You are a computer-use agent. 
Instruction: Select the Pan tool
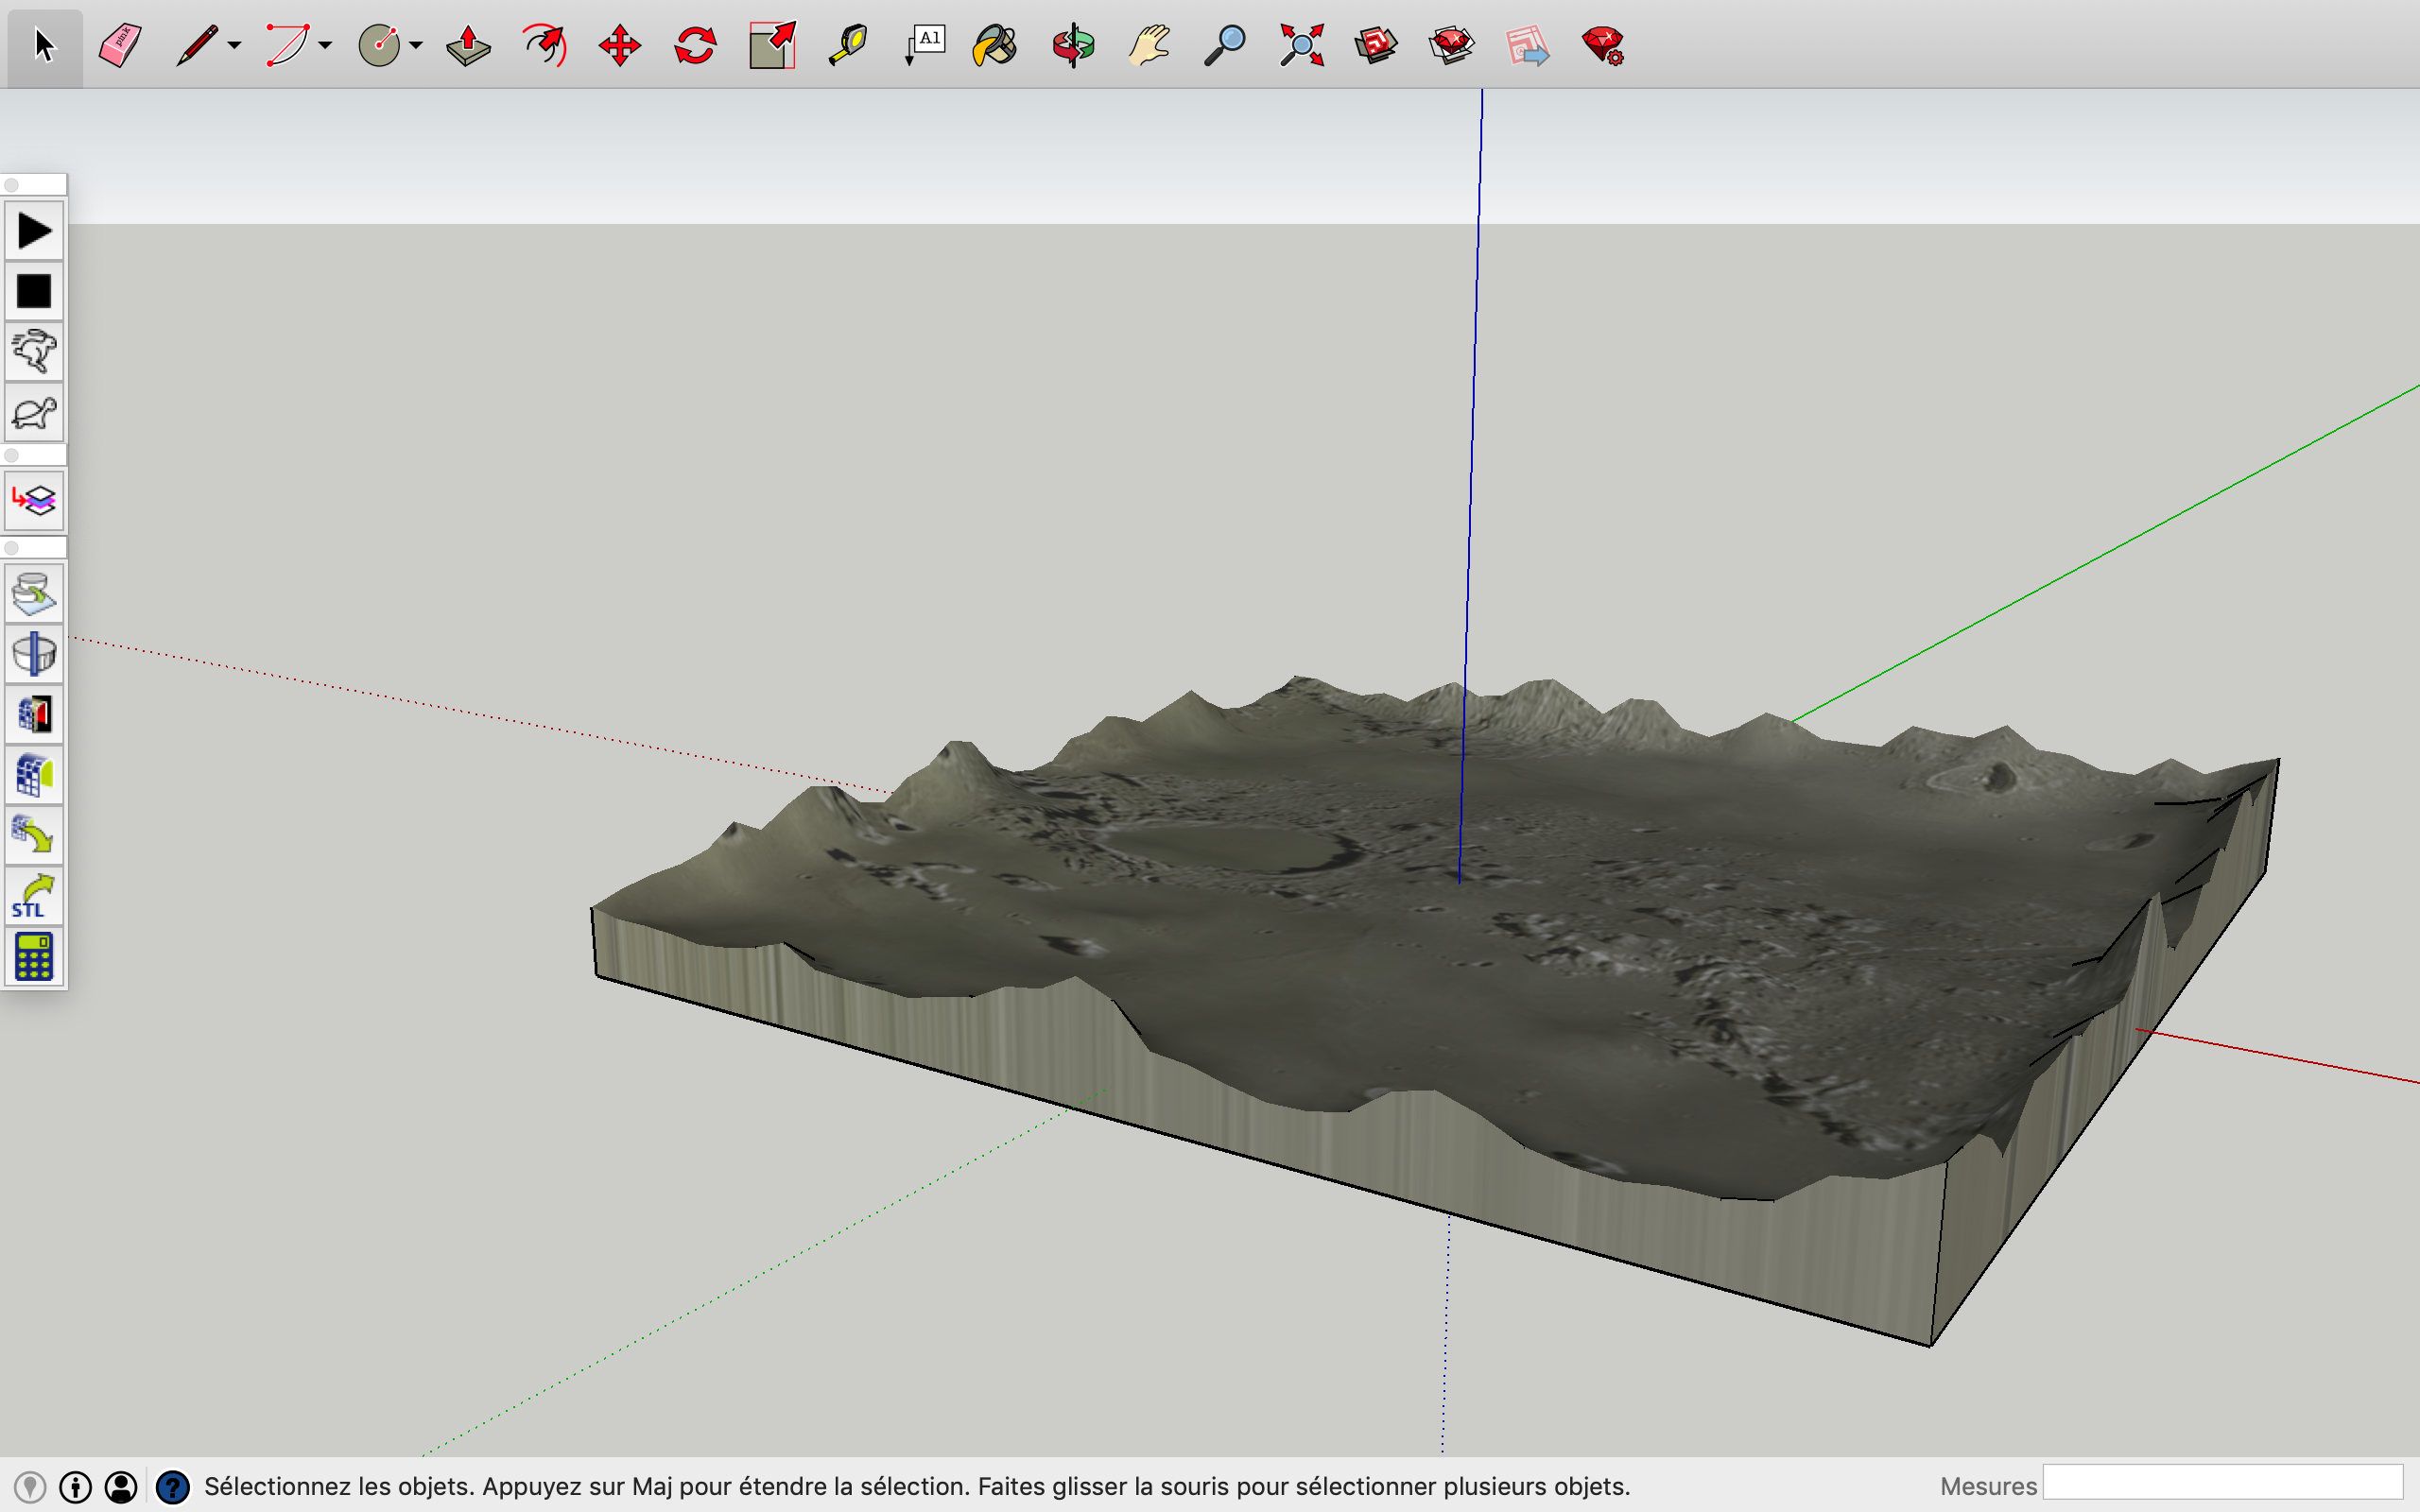[x=1148, y=45]
